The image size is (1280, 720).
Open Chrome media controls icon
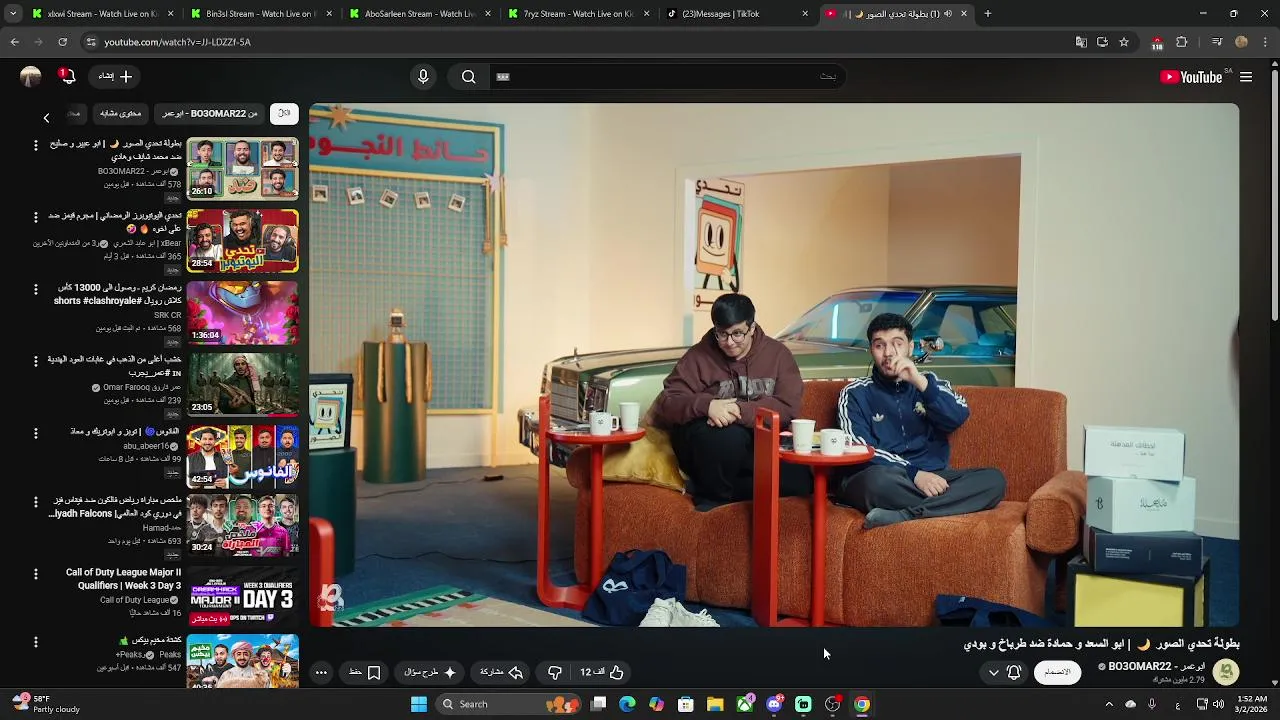coord(1217,42)
